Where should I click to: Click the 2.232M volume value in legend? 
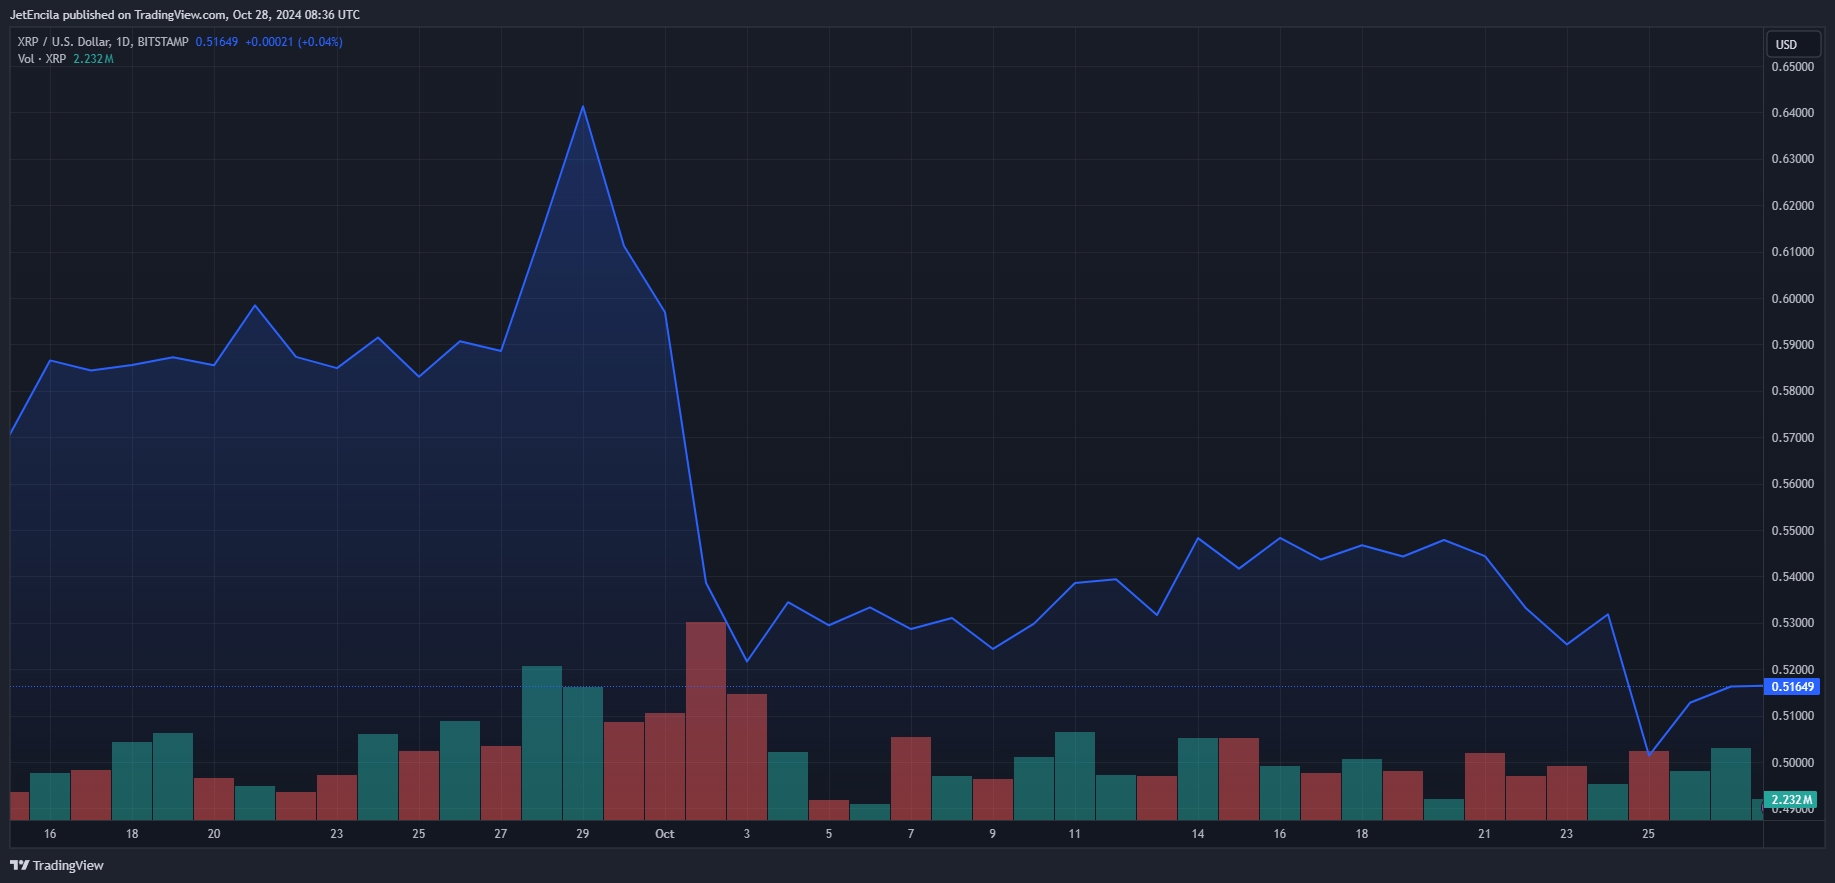(93, 59)
